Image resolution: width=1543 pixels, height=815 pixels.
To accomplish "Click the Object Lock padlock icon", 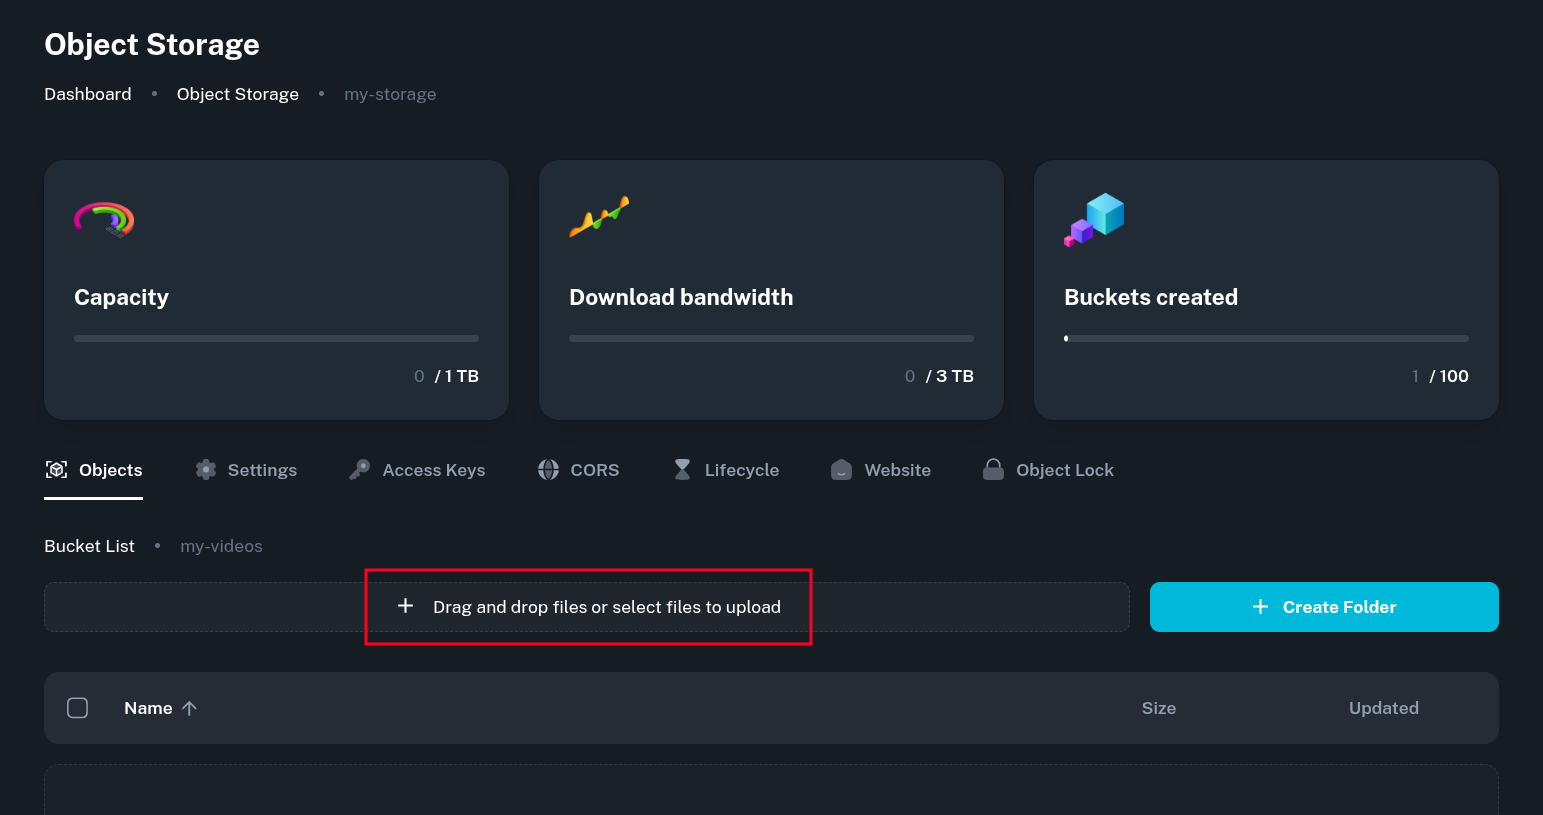I will click(993, 470).
